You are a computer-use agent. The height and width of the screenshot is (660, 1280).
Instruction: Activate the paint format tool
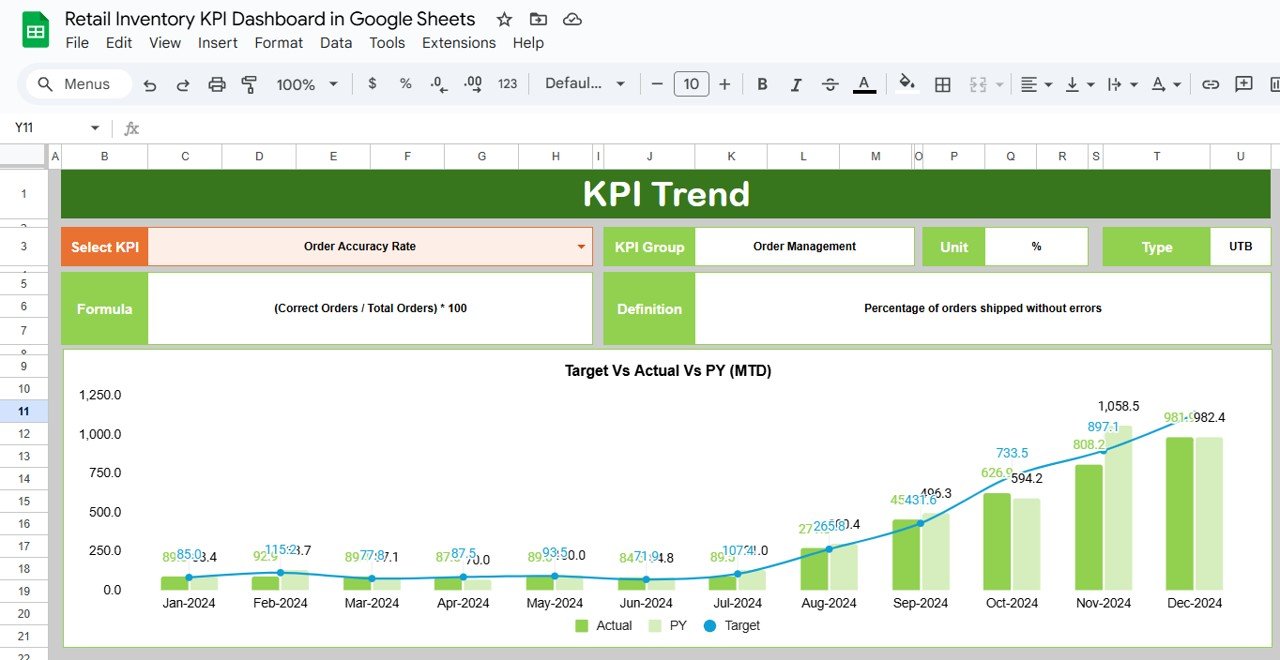click(x=250, y=85)
